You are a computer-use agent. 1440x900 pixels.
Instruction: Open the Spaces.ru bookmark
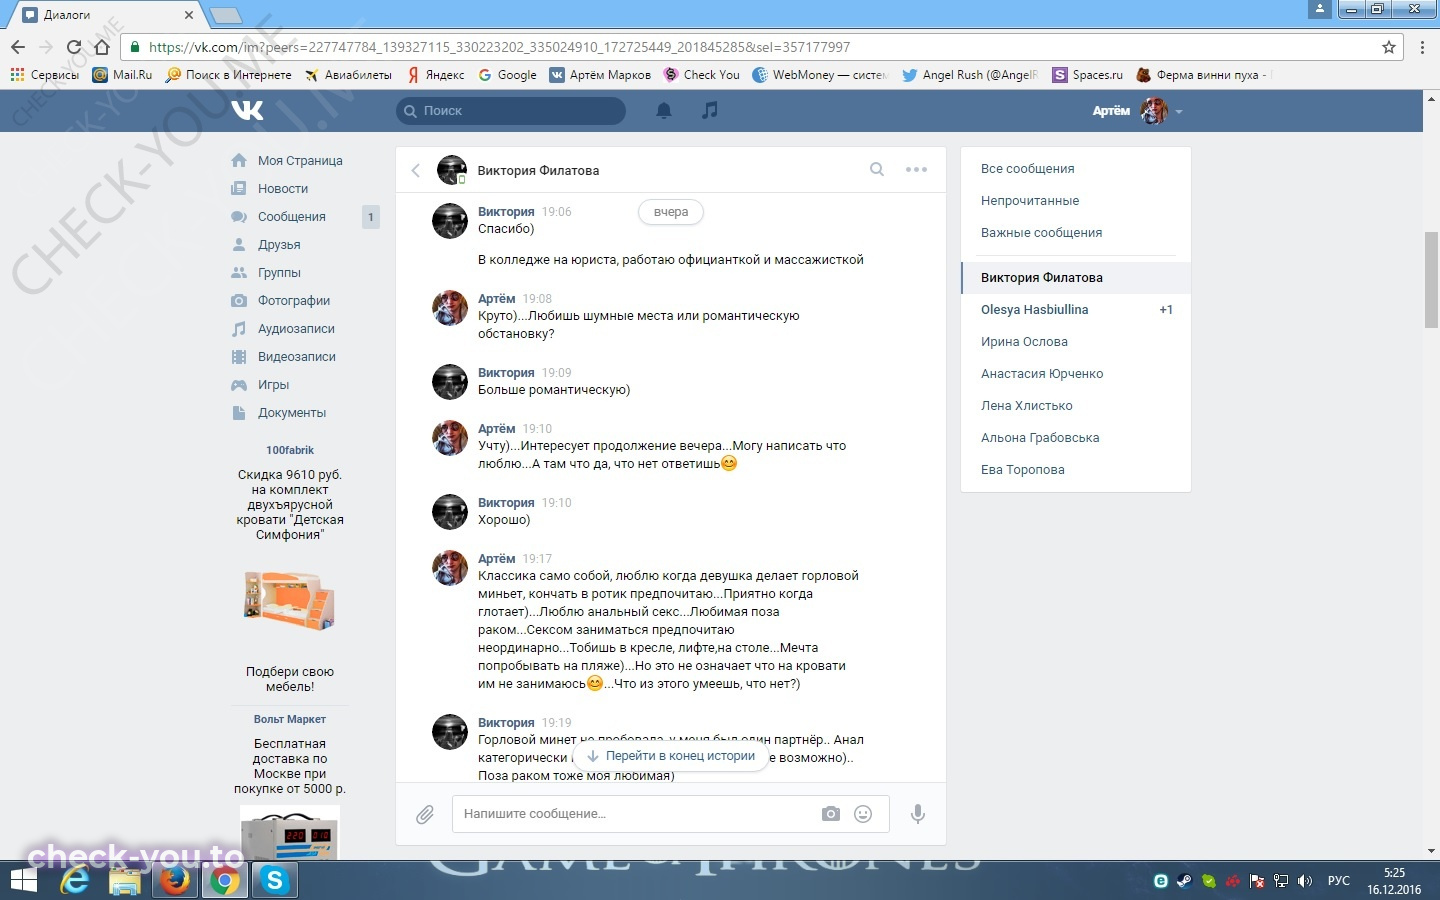1088,74
